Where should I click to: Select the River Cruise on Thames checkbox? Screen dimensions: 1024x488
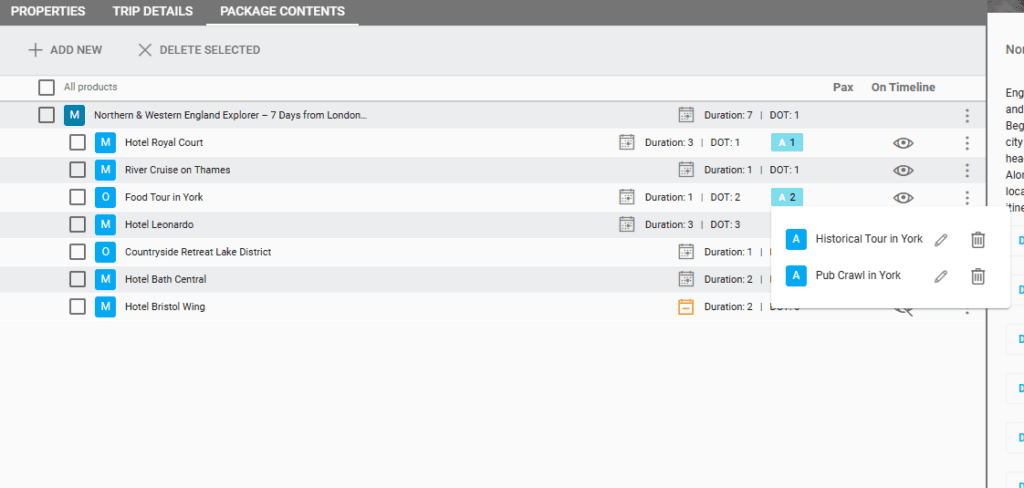pos(77,170)
